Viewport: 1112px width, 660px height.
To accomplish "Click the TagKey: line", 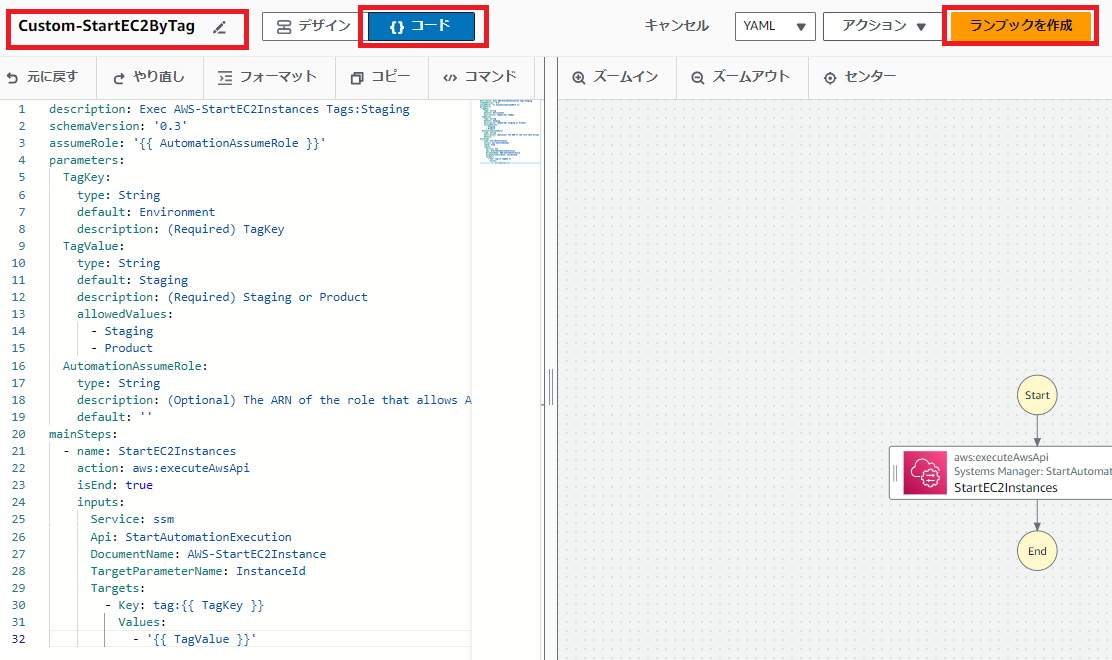I will click(x=87, y=177).
